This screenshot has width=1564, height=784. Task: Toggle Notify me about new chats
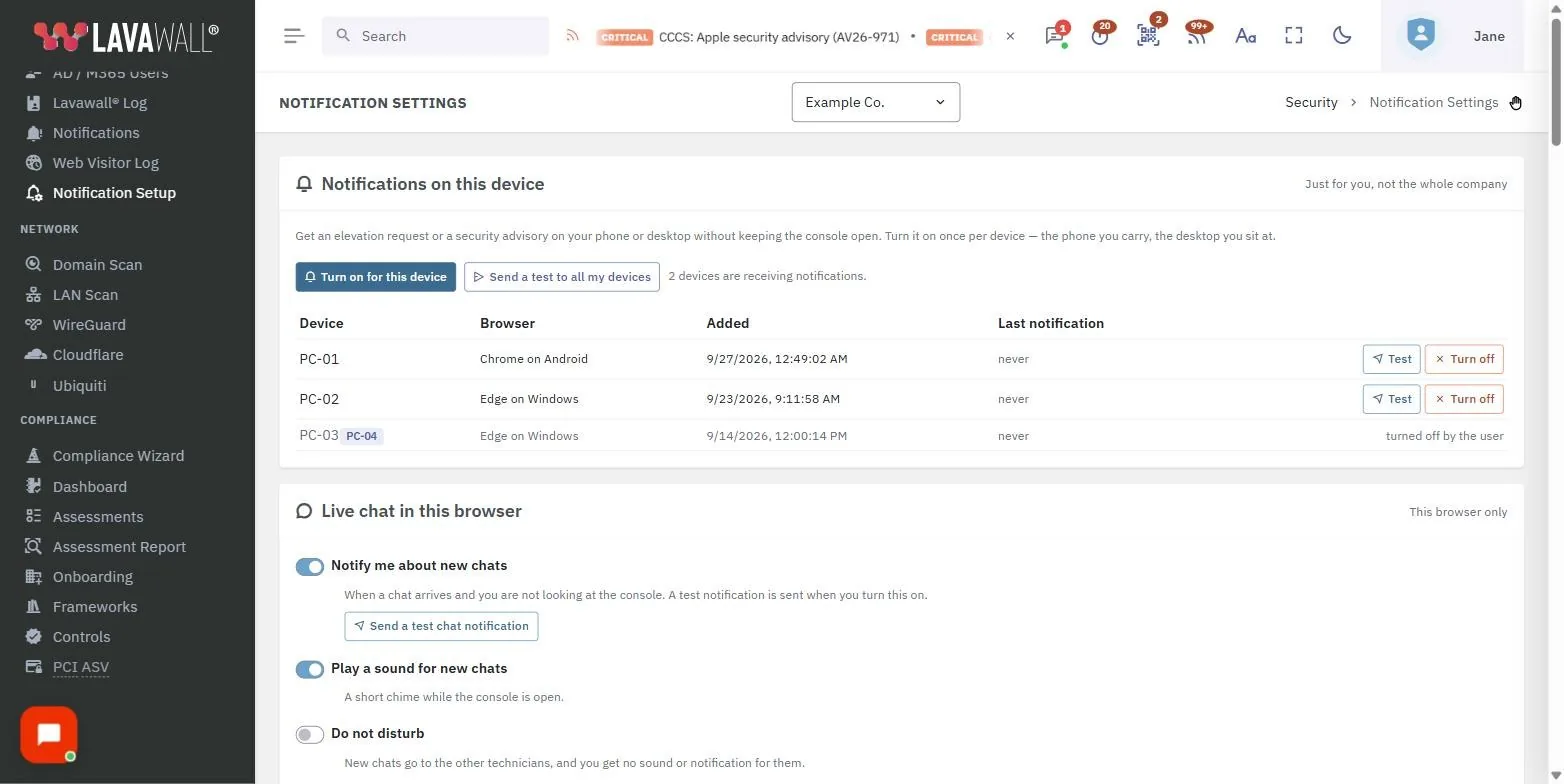[310, 567]
